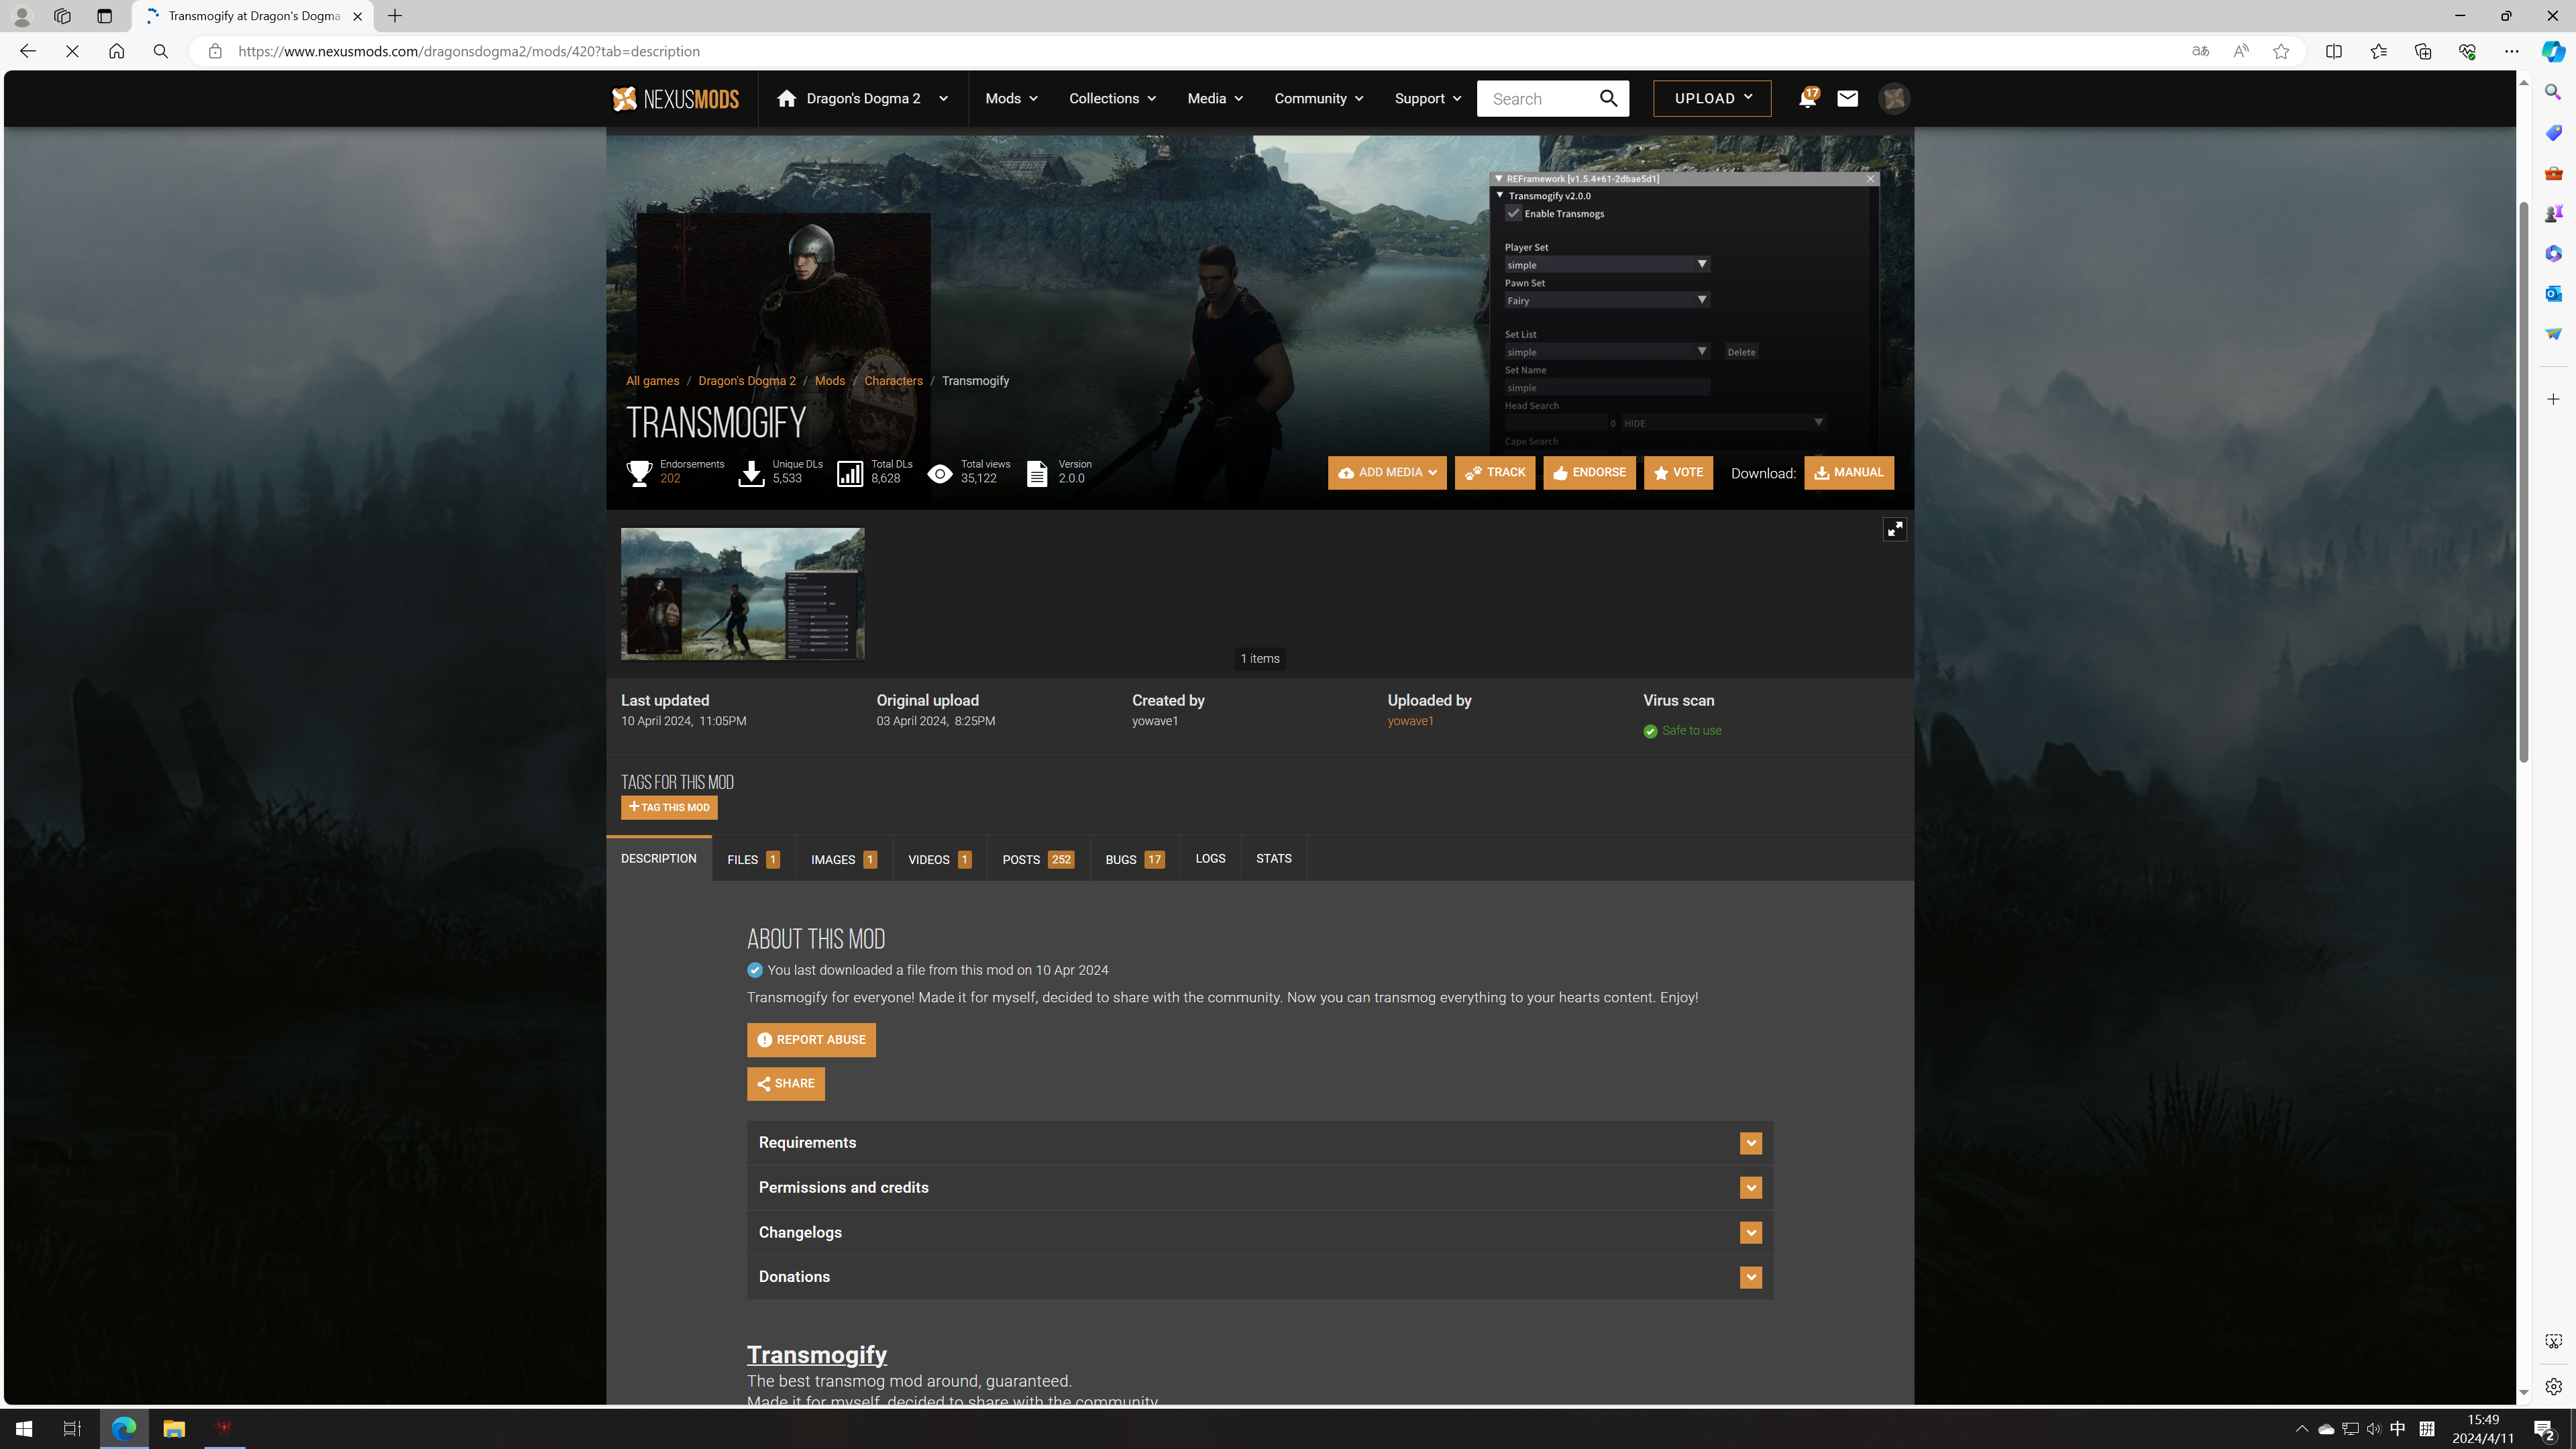
Task: Click the ENDORSE button
Action: click(1589, 473)
